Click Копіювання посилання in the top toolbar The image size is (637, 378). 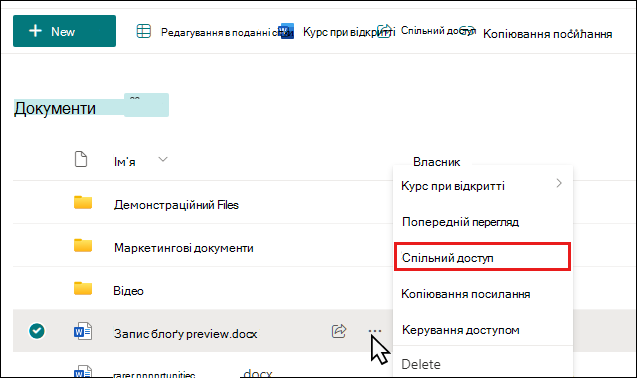[547, 34]
